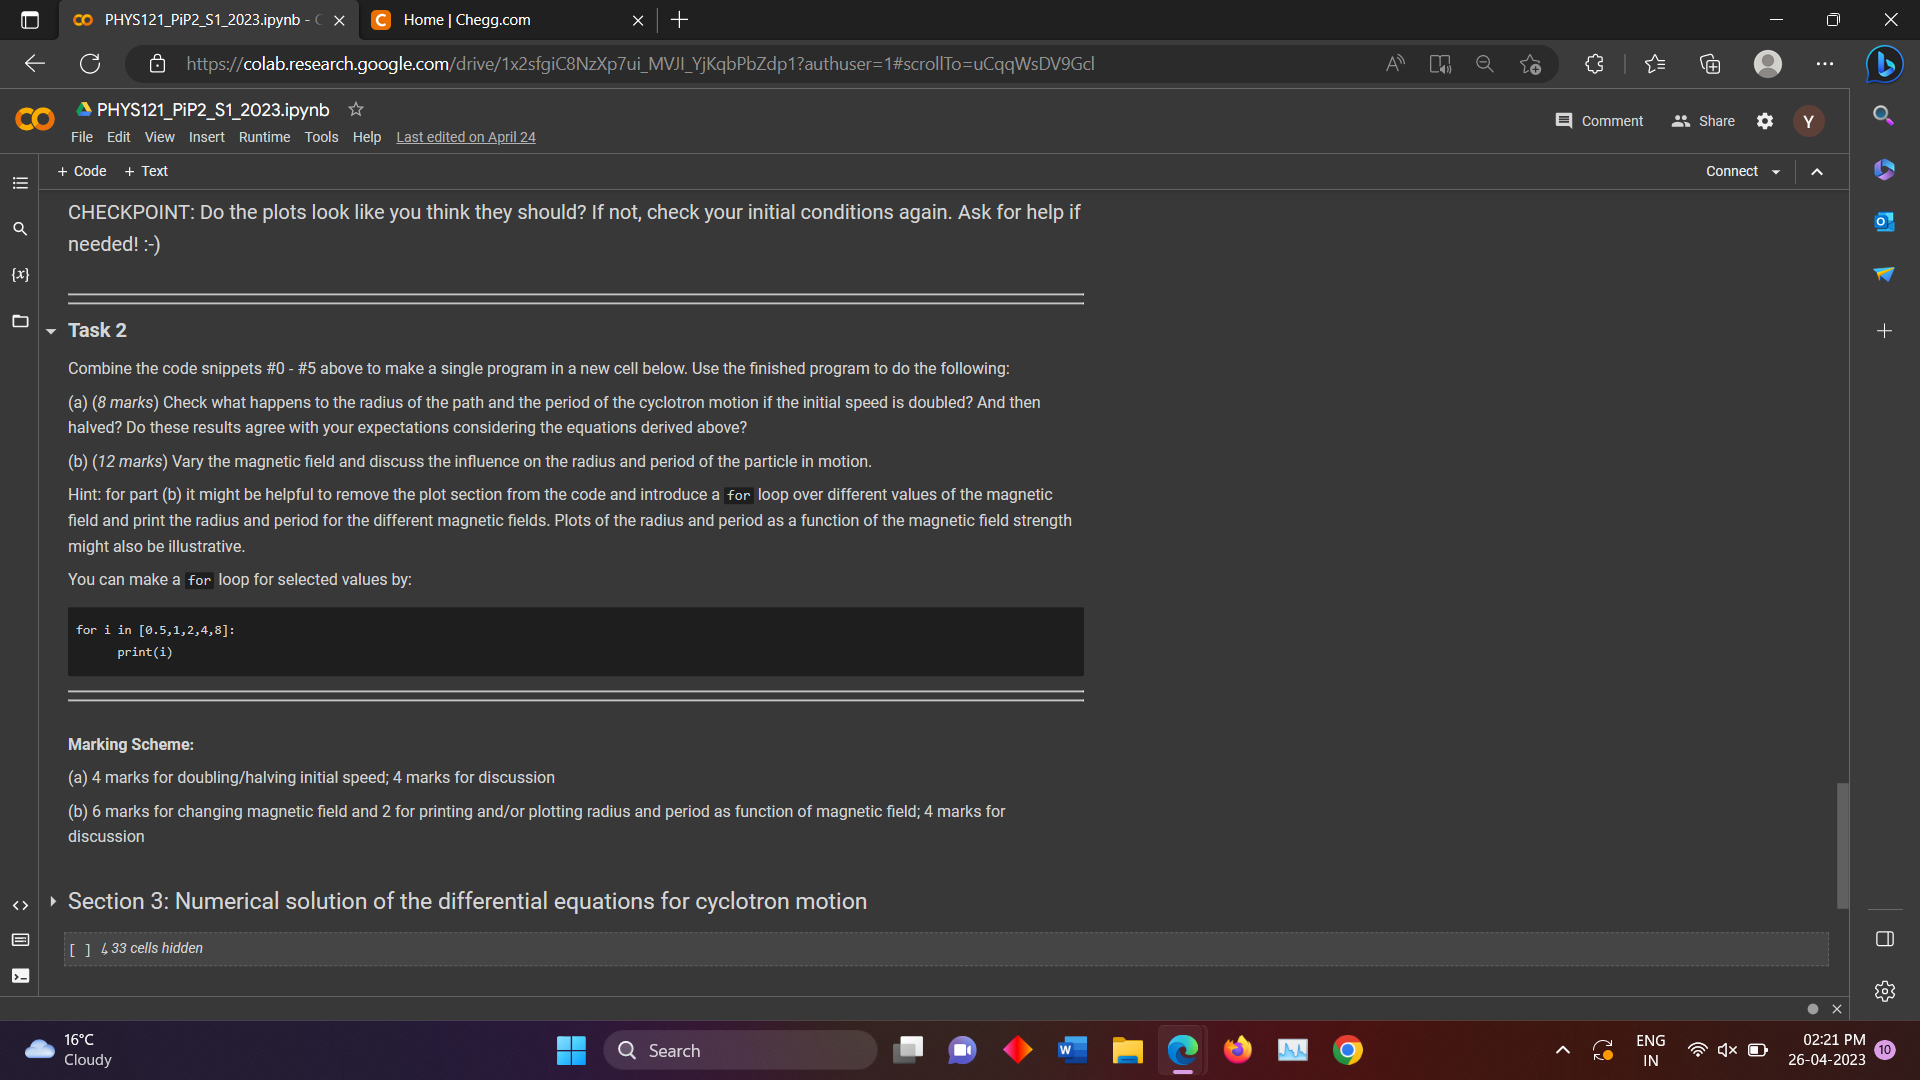
Task: Open the find and replace sidebar icon
Action: click(x=20, y=229)
